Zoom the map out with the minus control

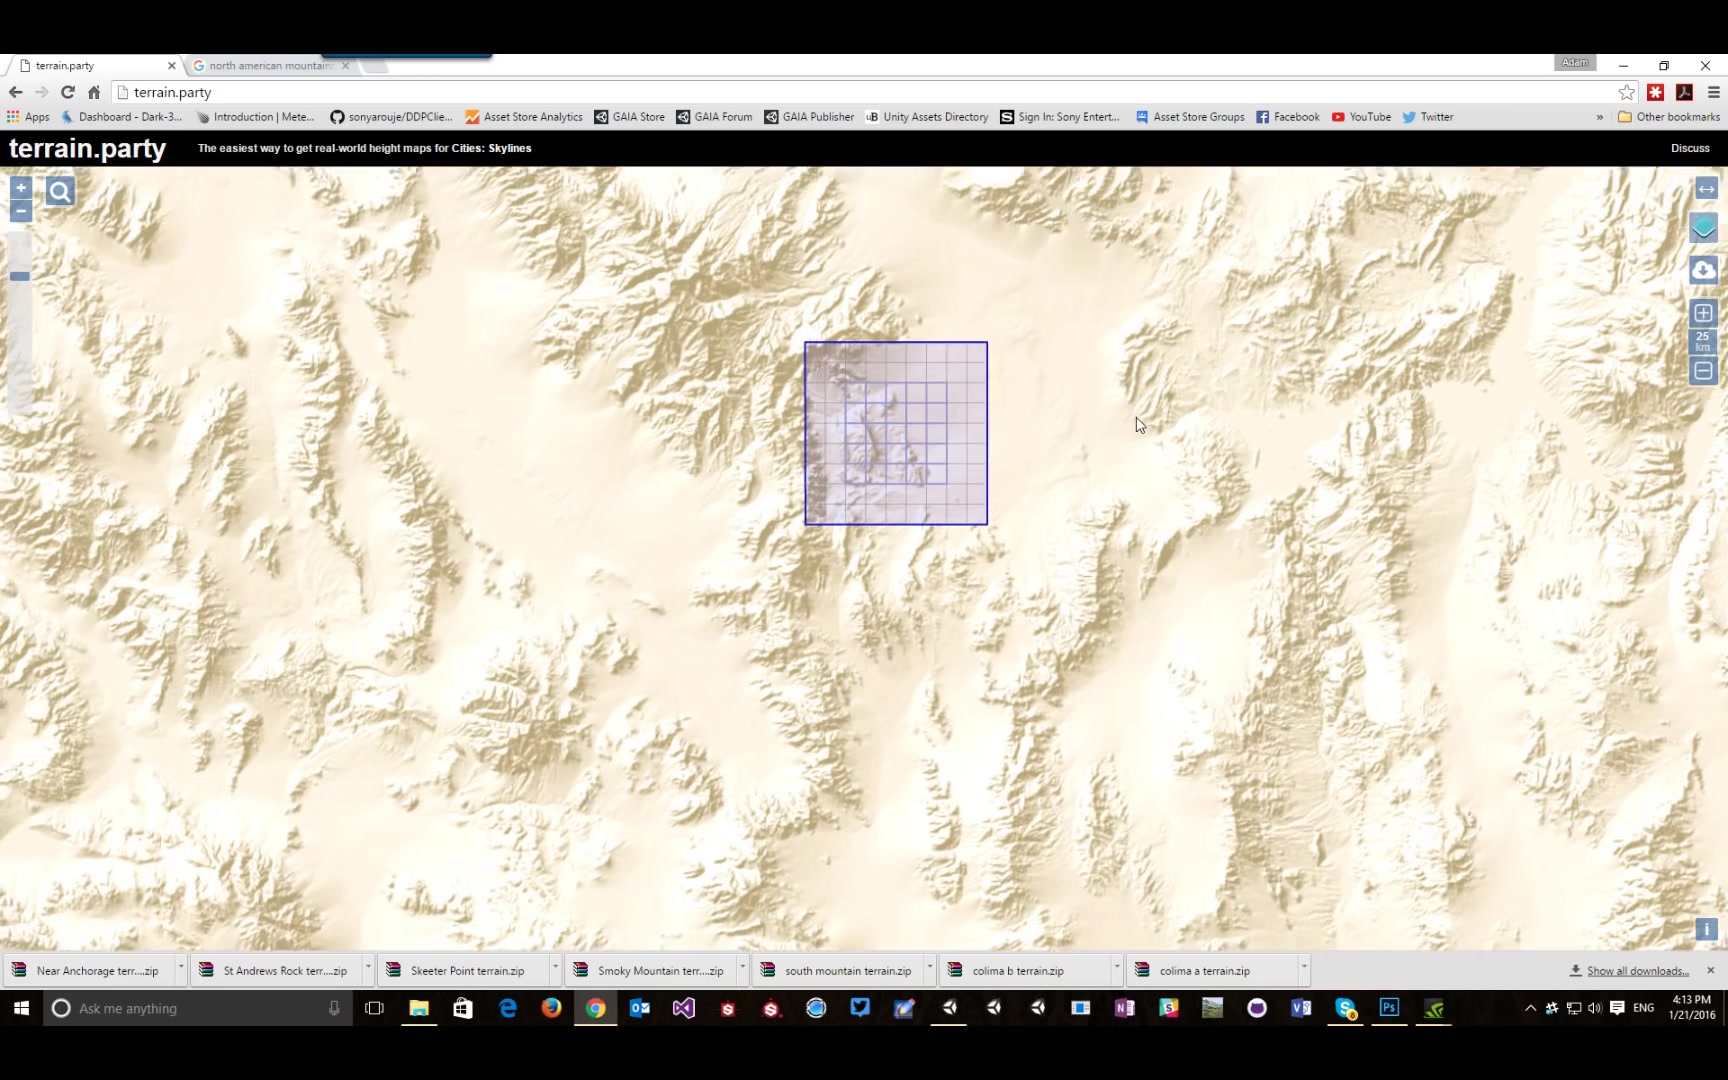pyautogui.click(x=20, y=211)
